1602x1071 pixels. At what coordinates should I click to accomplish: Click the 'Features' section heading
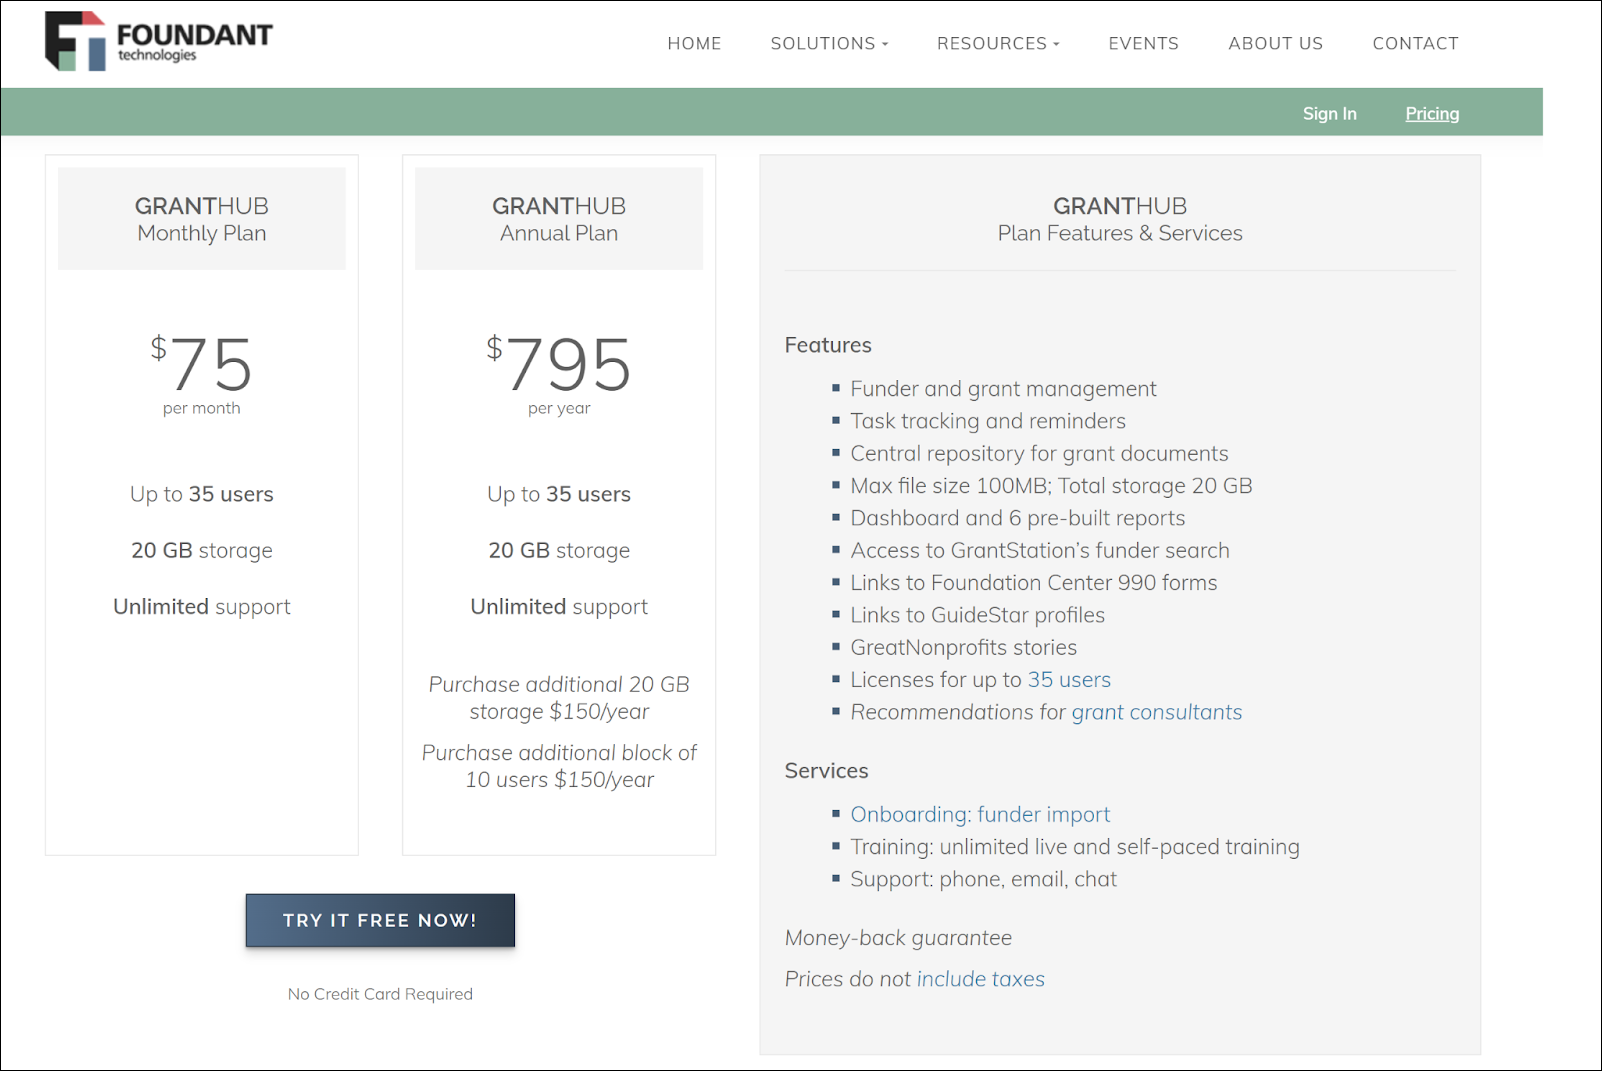828,345
